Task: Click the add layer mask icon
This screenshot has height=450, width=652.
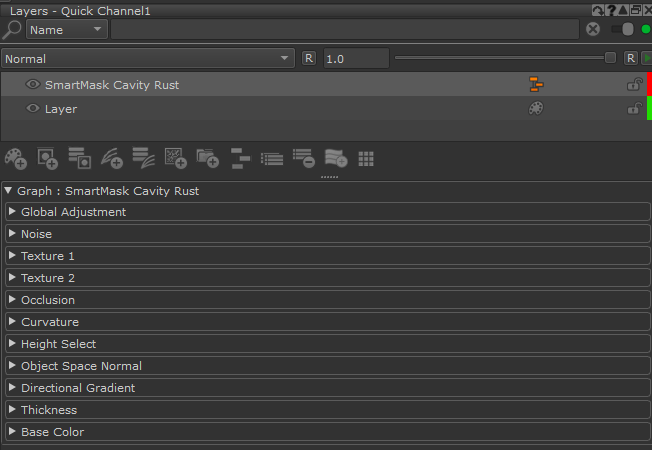Action: 48,158
